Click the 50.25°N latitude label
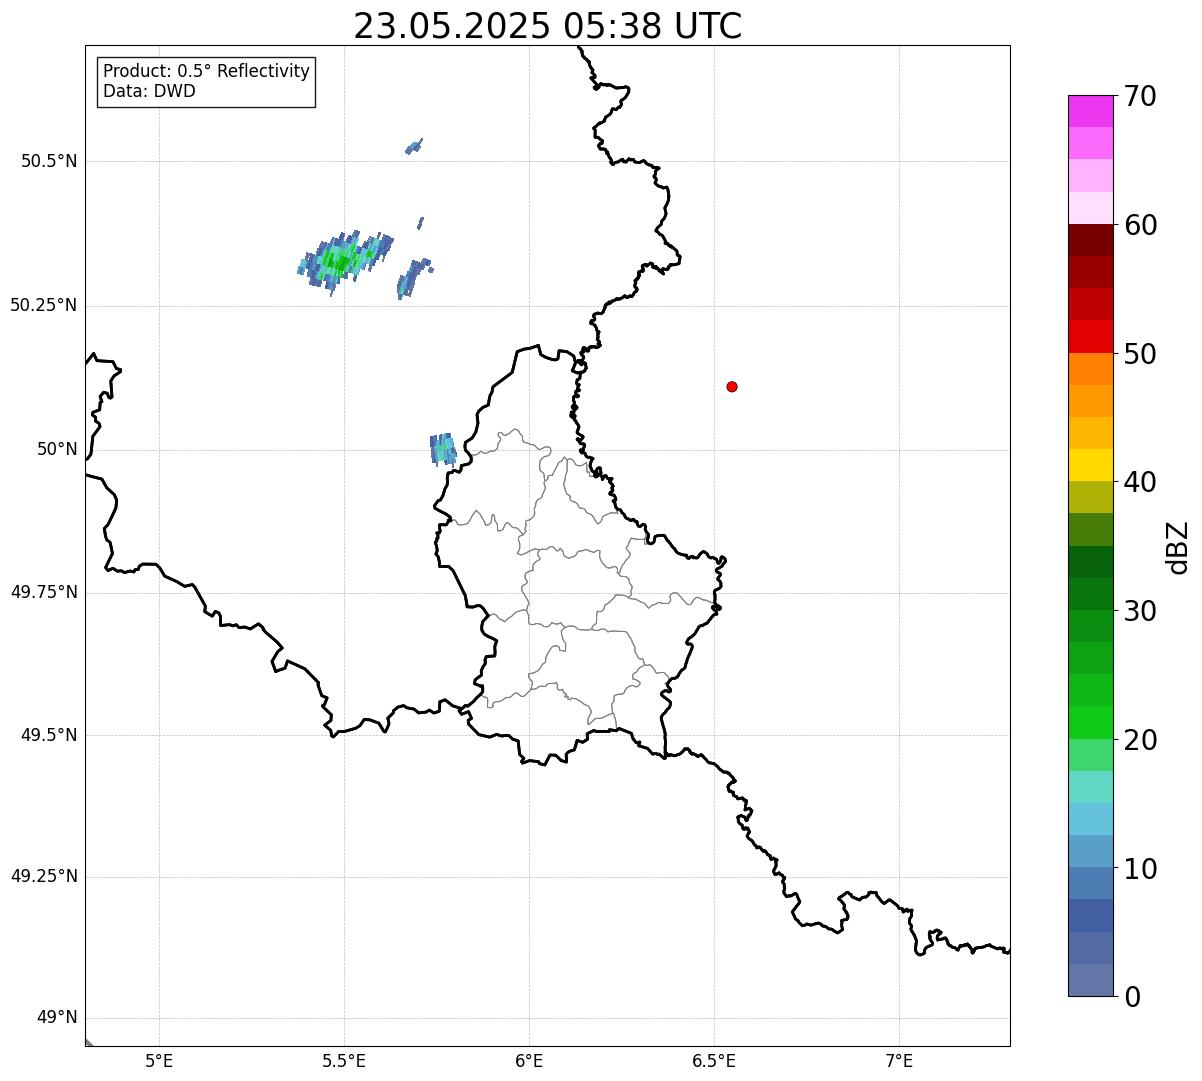Screen dimensions: 1202x1081 tap(44, 305)
